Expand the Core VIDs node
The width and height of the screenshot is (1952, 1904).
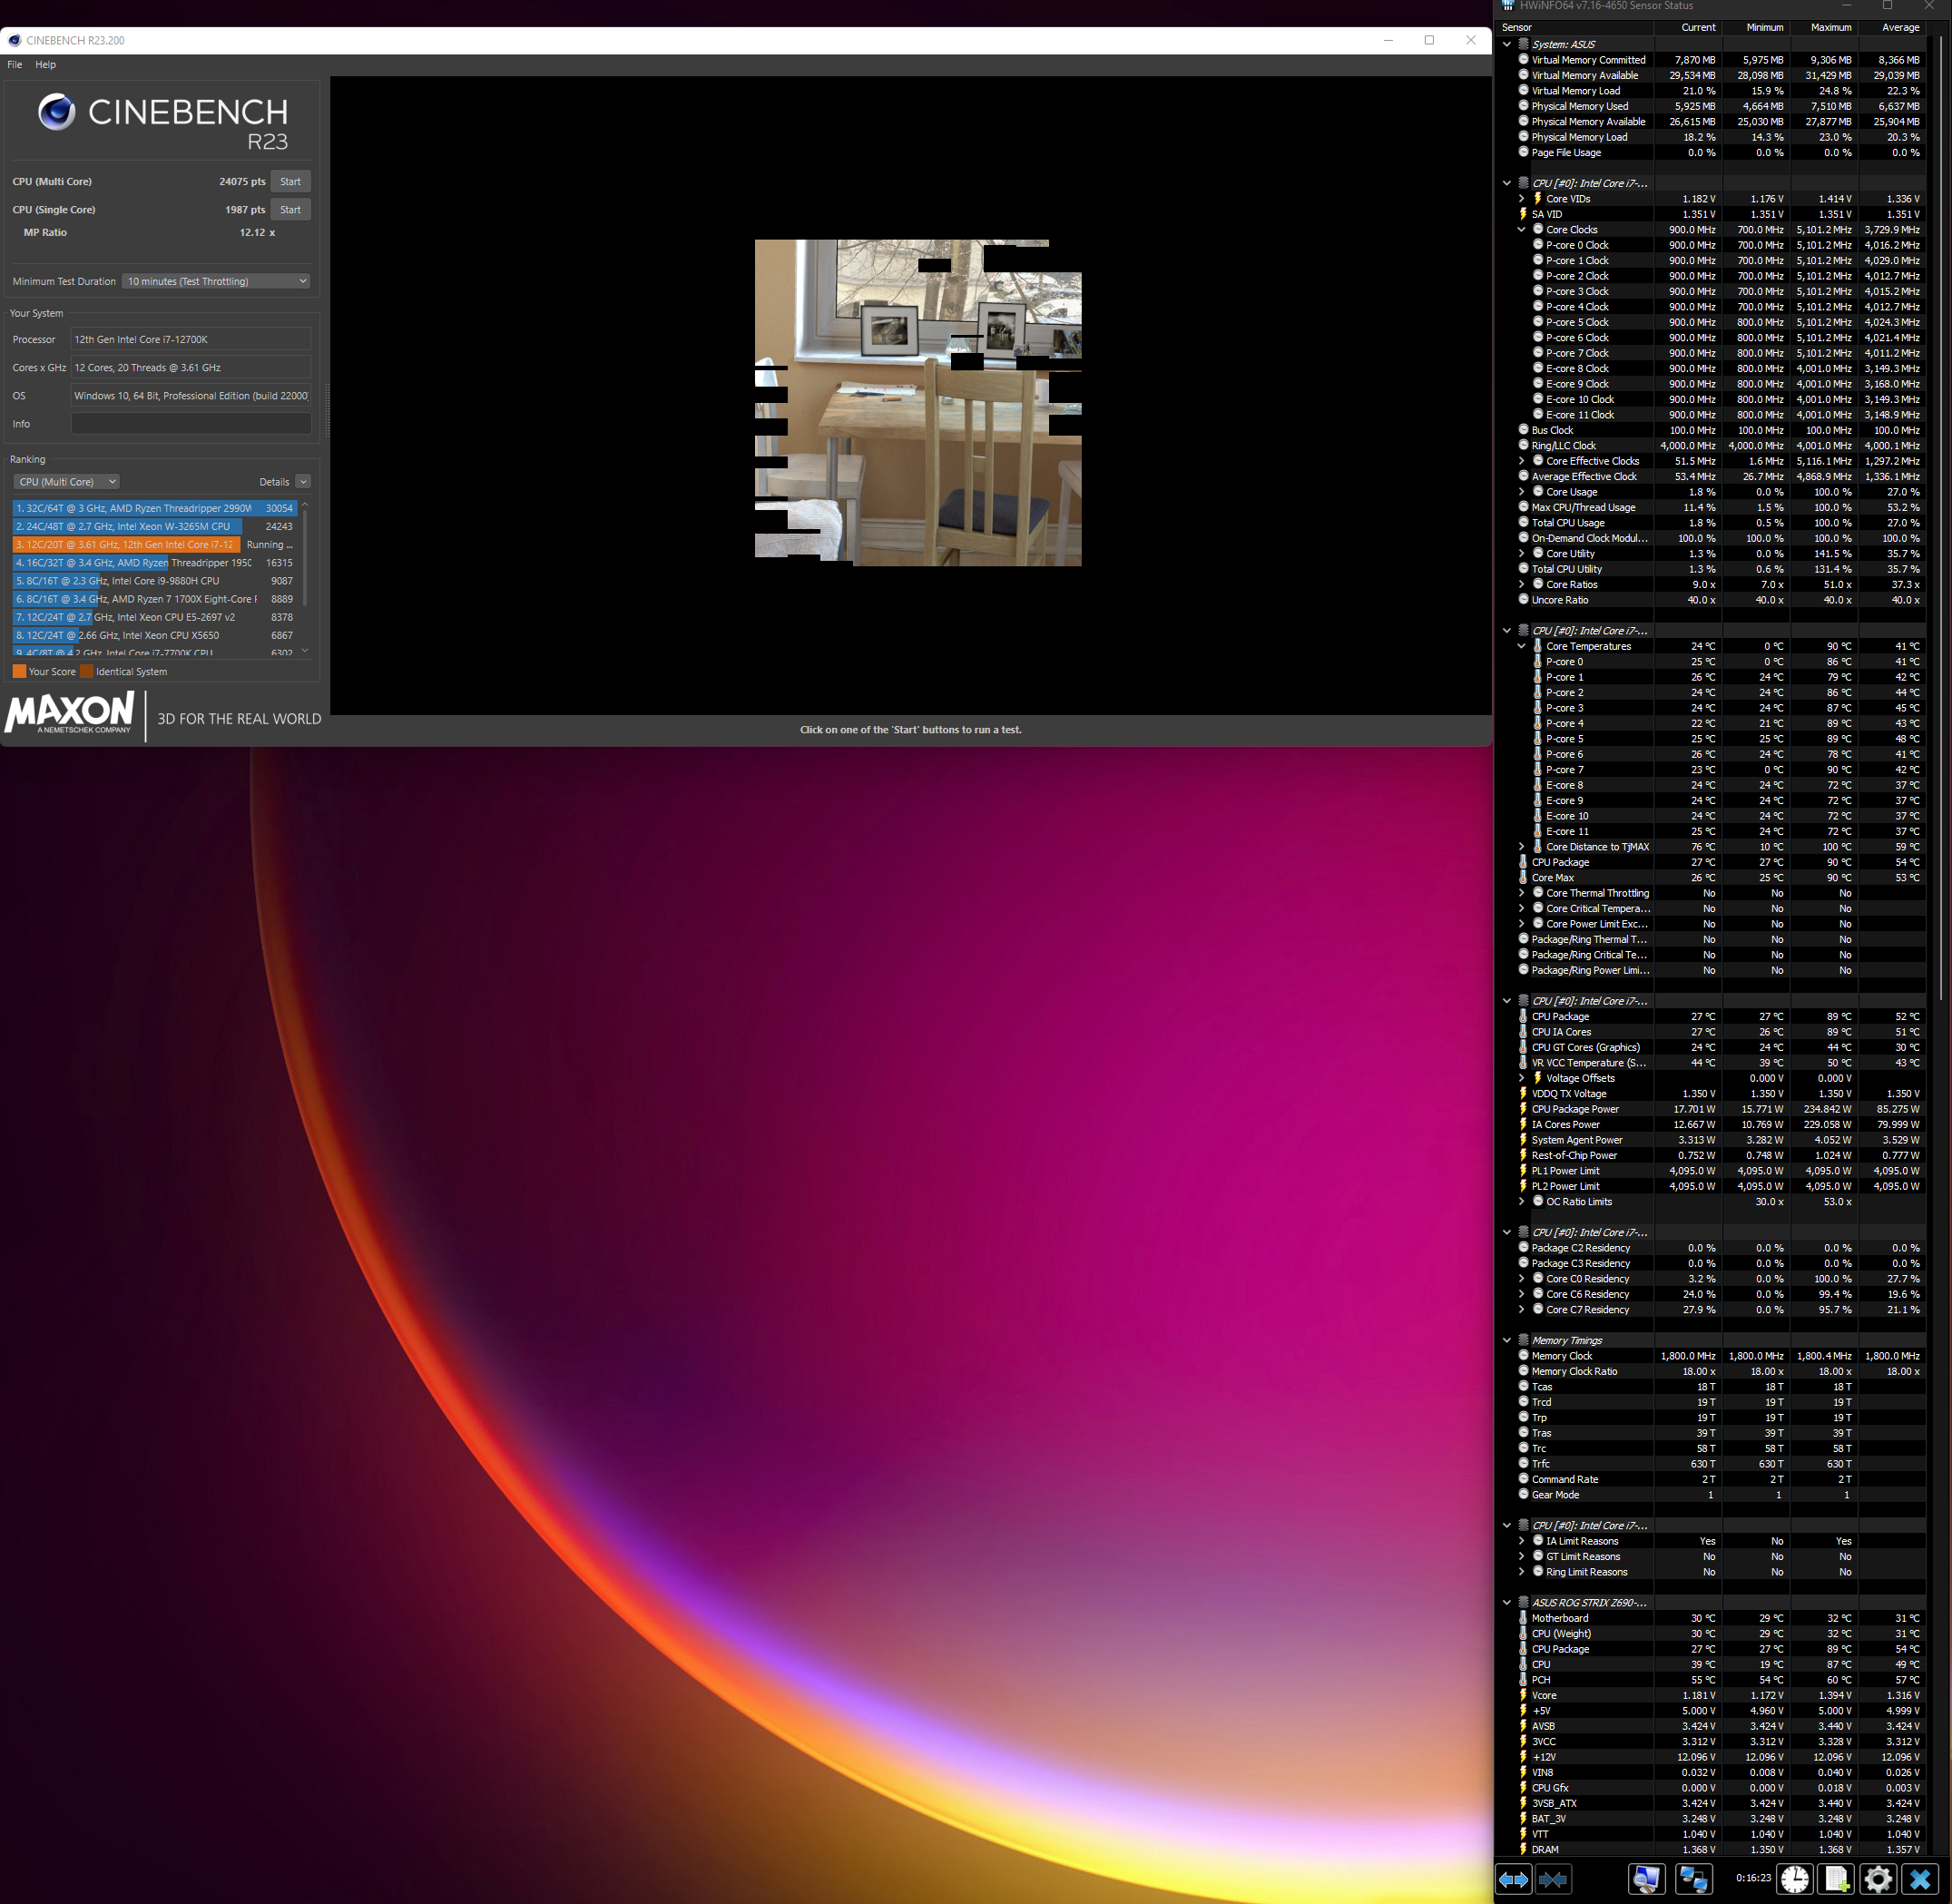coord(1522,198)
